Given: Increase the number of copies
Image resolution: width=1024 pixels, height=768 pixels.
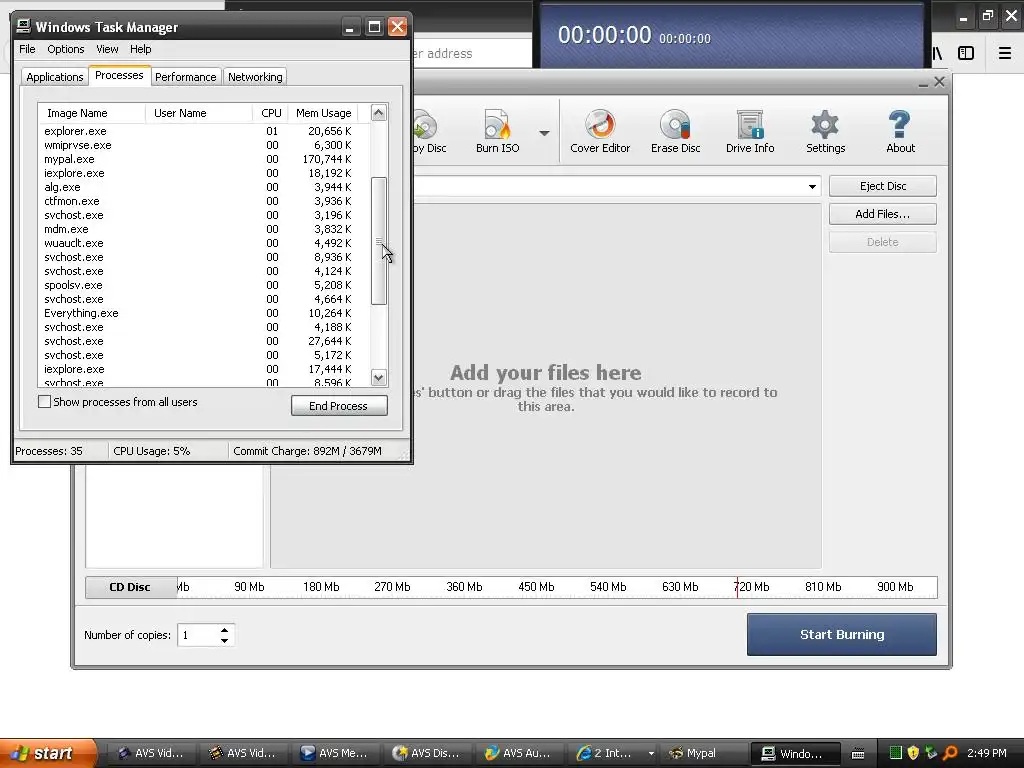Looking at the screenshot, I should 224,630.
